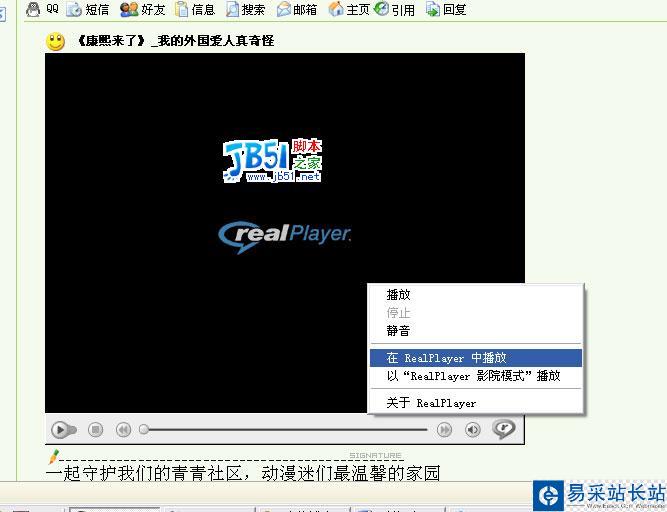Choose 以 RealPlayer 影院模式 播放
This screenshot has width=667, height=512.
pyautogui.click(x=476, y=376)
